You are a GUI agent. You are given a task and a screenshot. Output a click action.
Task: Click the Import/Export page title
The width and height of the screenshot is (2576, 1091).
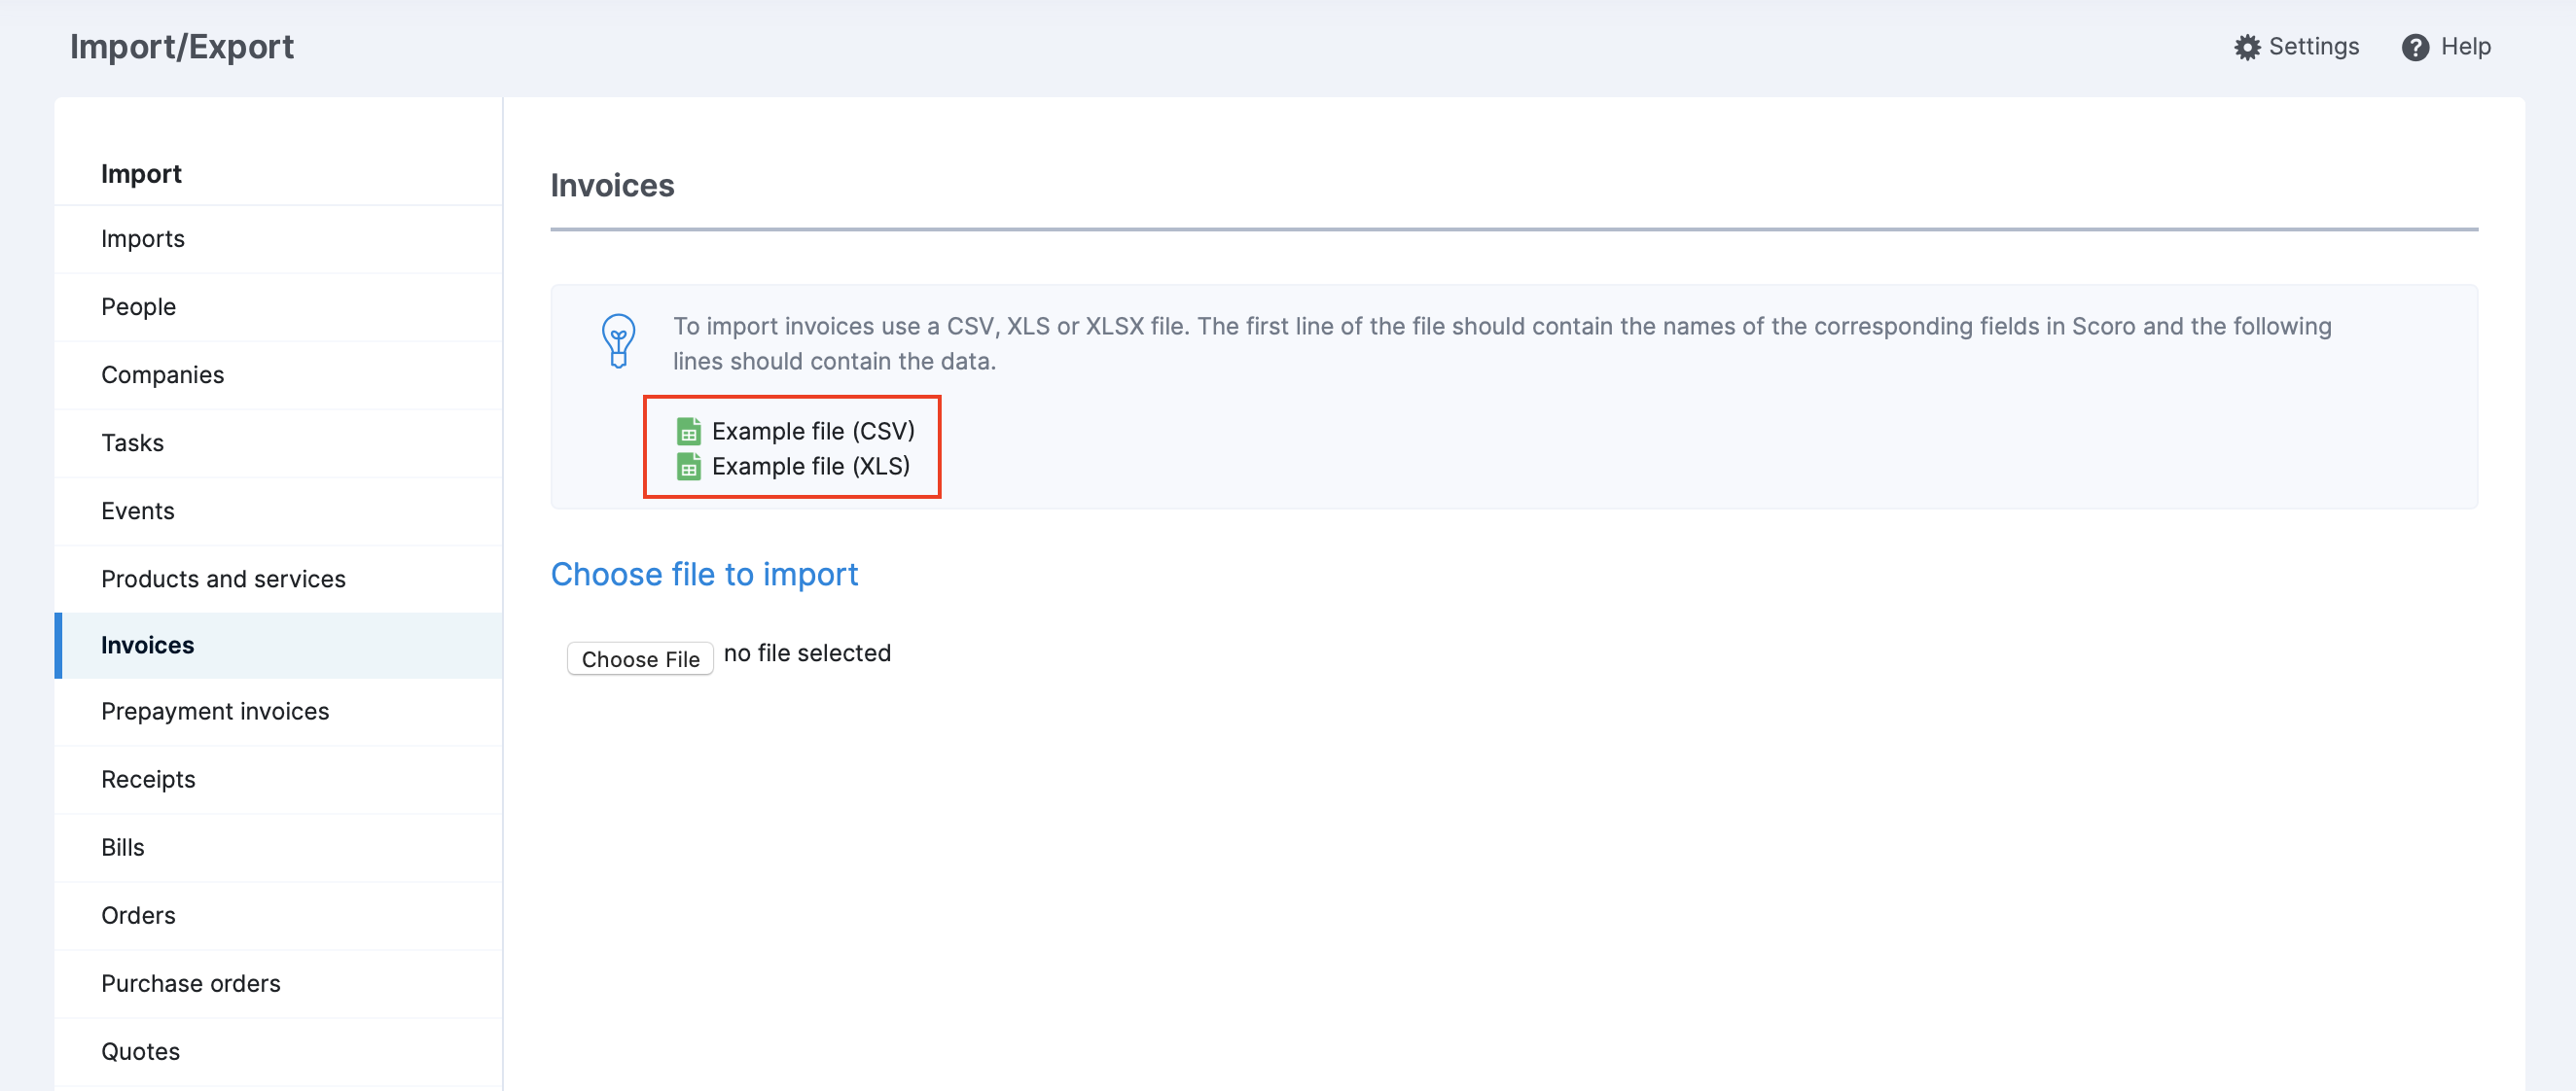tap(182, 47)
